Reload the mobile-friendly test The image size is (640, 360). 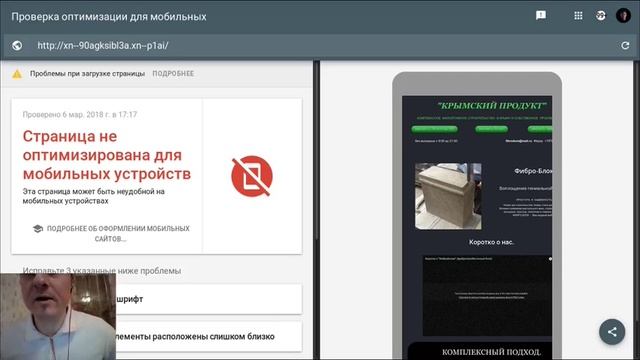[625, 45]
